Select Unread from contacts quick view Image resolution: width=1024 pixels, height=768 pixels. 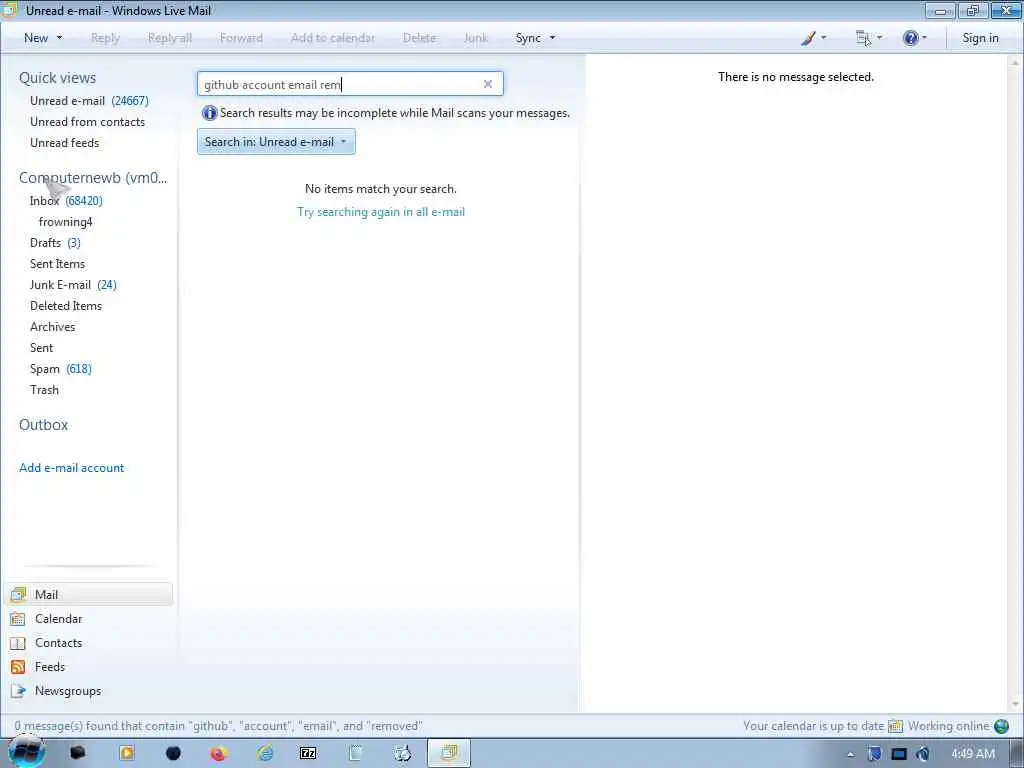(88, 121)
